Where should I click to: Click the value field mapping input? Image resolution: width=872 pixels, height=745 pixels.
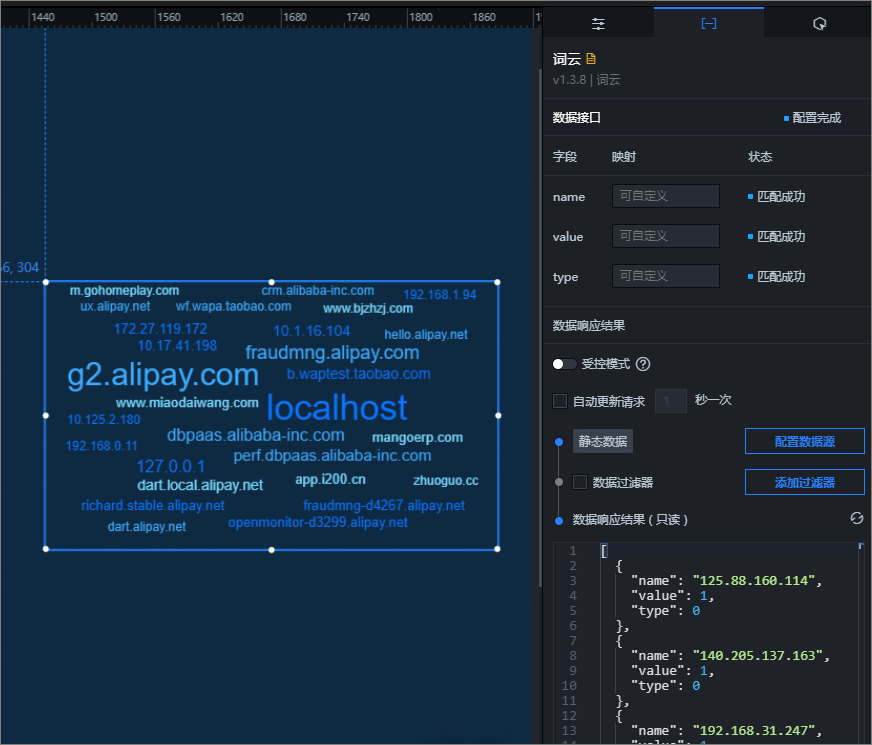coord(666,236)
